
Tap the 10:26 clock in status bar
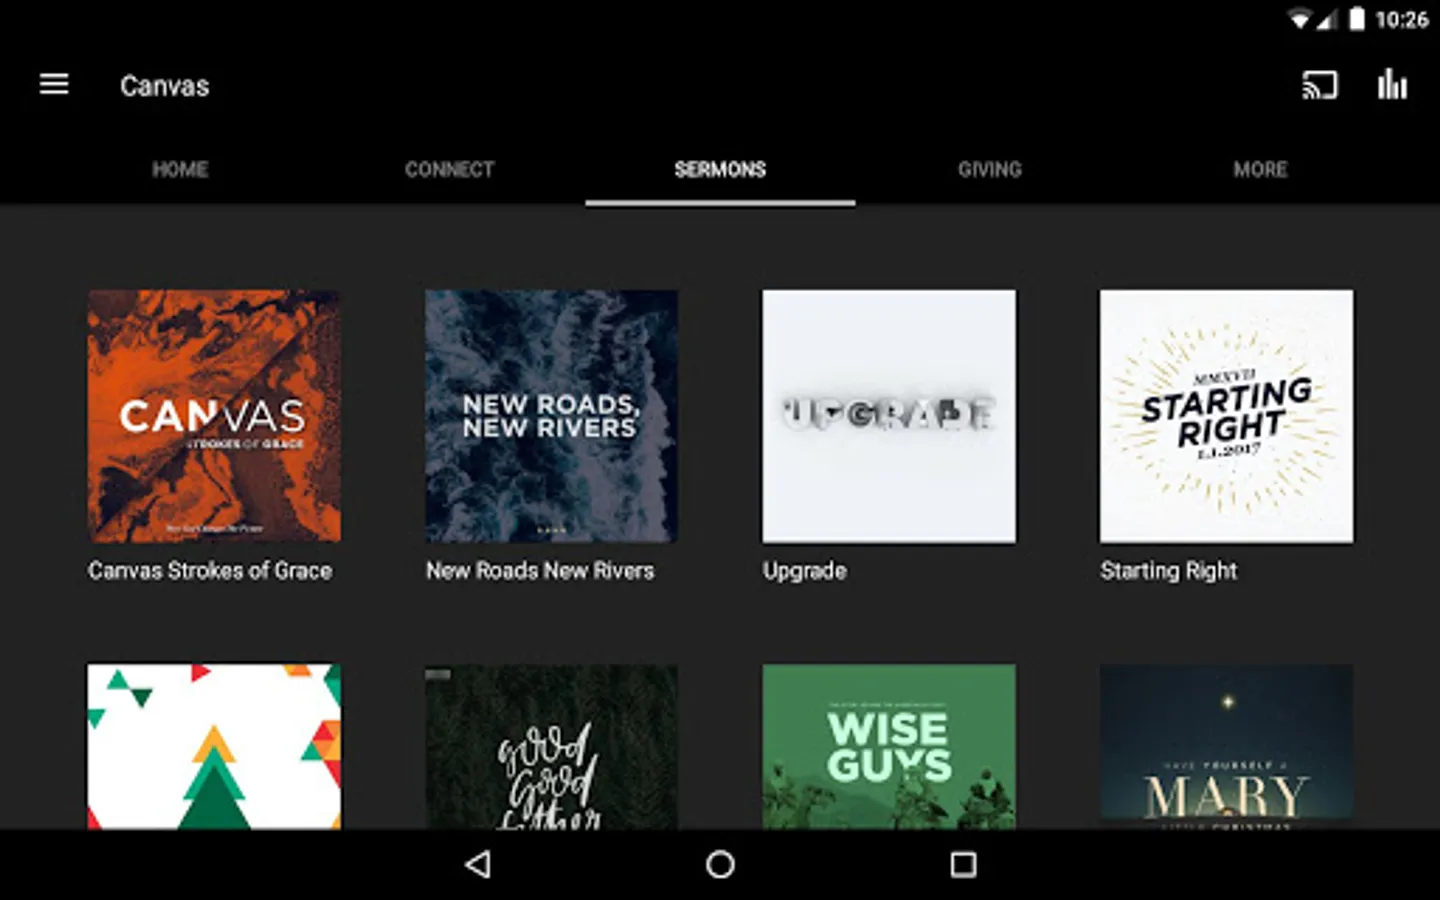(1402, 20)
